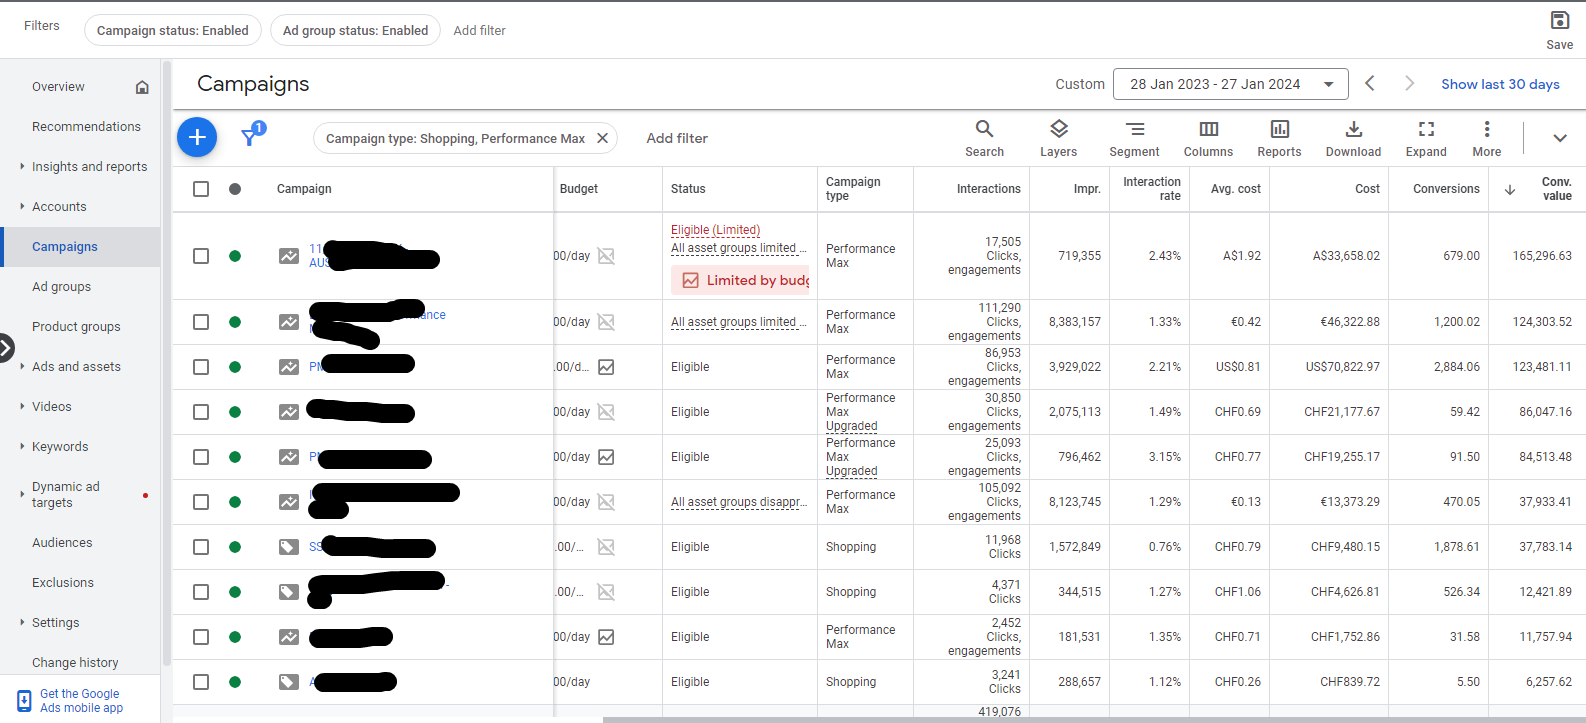1586x723 pixels.
Task: Select the first campaign row checkbox
Action: tap(201, 256)
